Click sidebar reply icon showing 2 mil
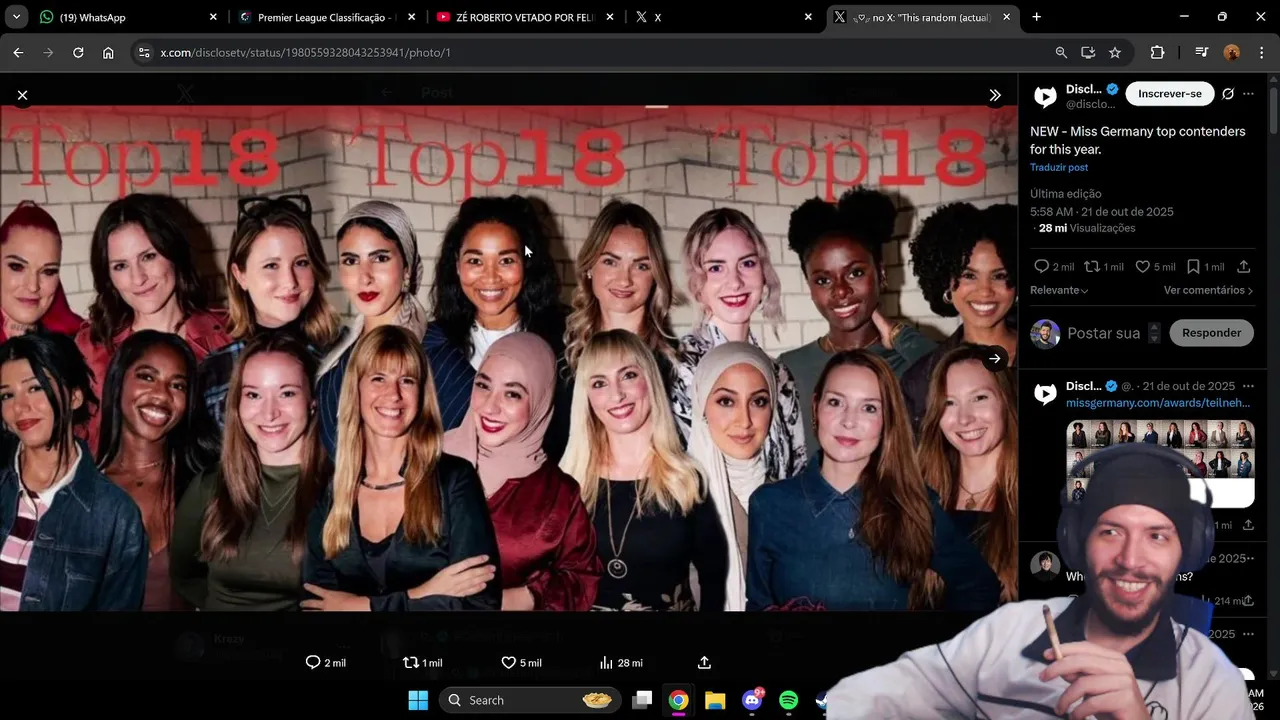The width and height of the screenshot is (1280, 720). point(1042,267)
